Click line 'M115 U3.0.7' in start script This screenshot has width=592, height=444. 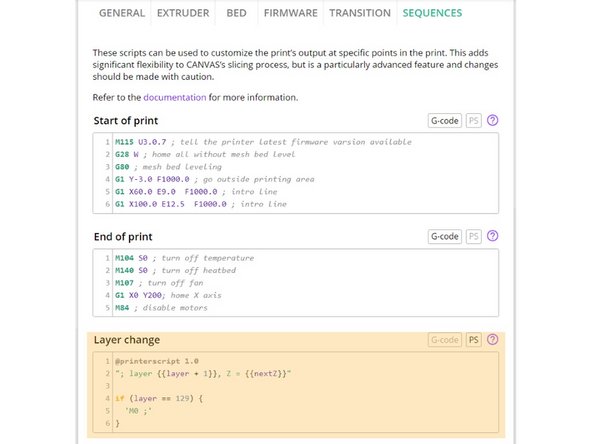pos(263,142)
